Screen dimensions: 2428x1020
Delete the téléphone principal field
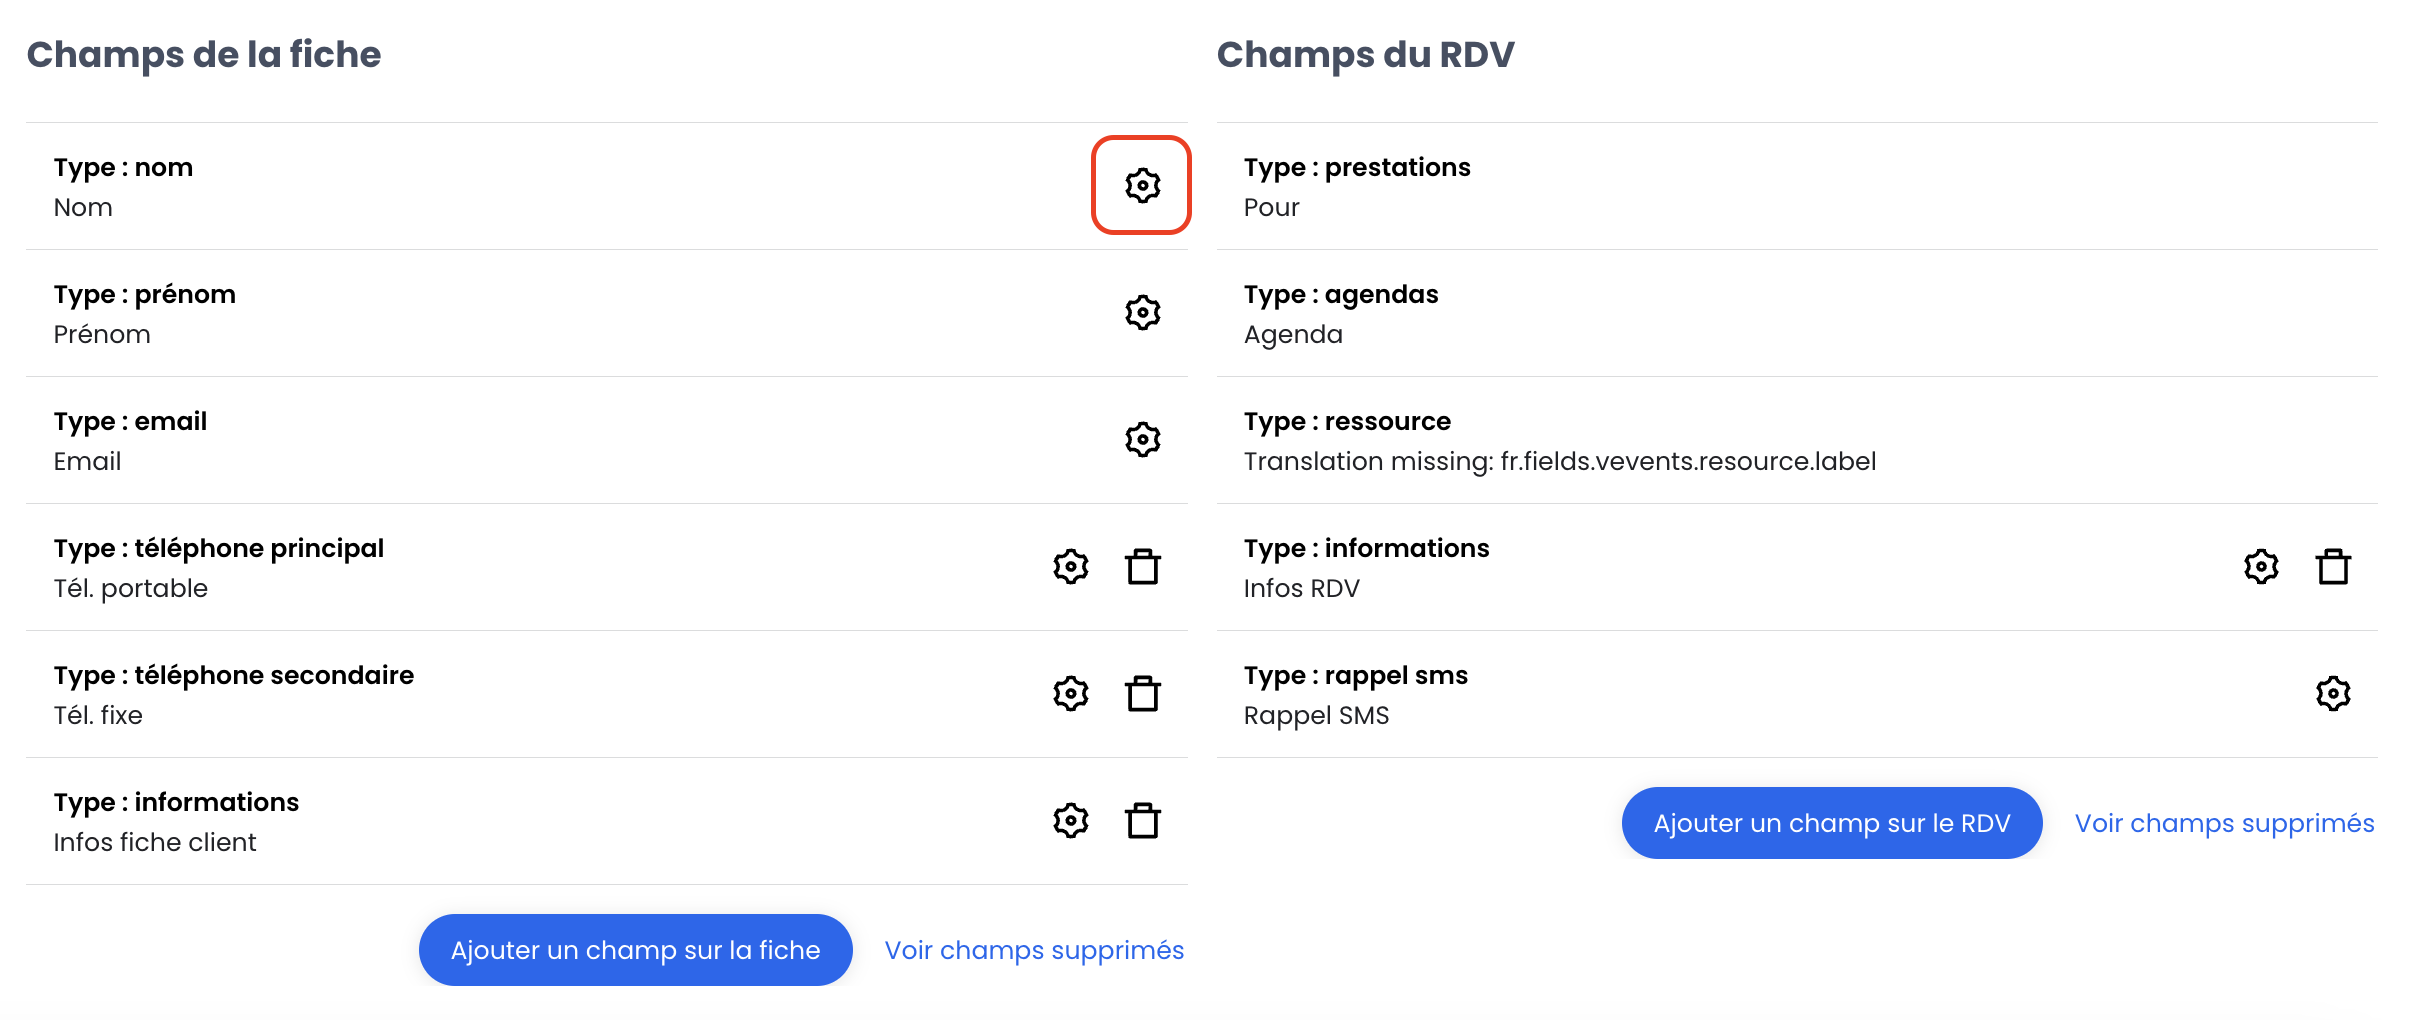coord(1142,567)
